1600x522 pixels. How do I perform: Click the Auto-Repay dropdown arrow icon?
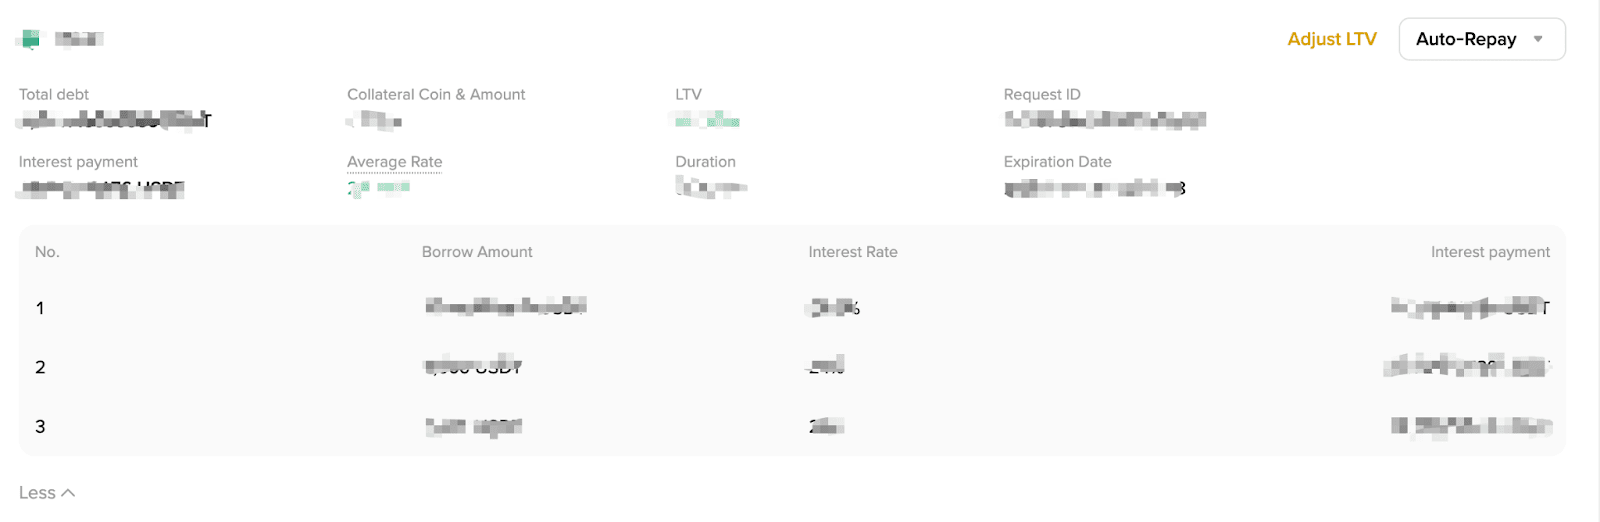click(x=1538, y=39)
